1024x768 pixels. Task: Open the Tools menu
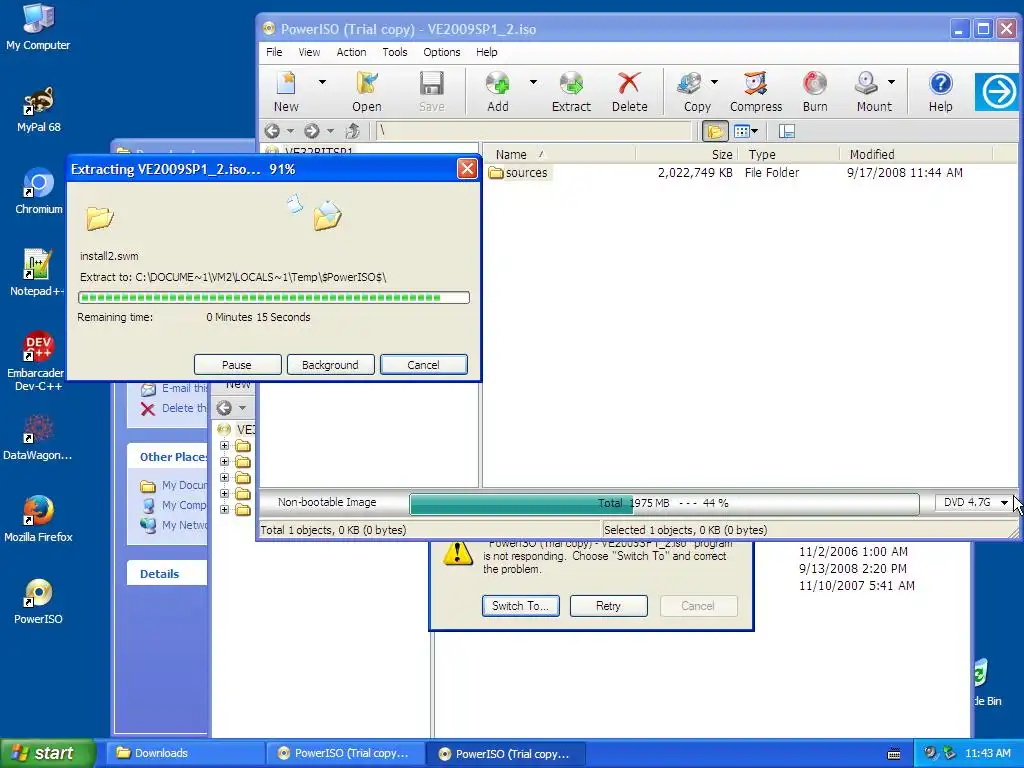(394, 52)
